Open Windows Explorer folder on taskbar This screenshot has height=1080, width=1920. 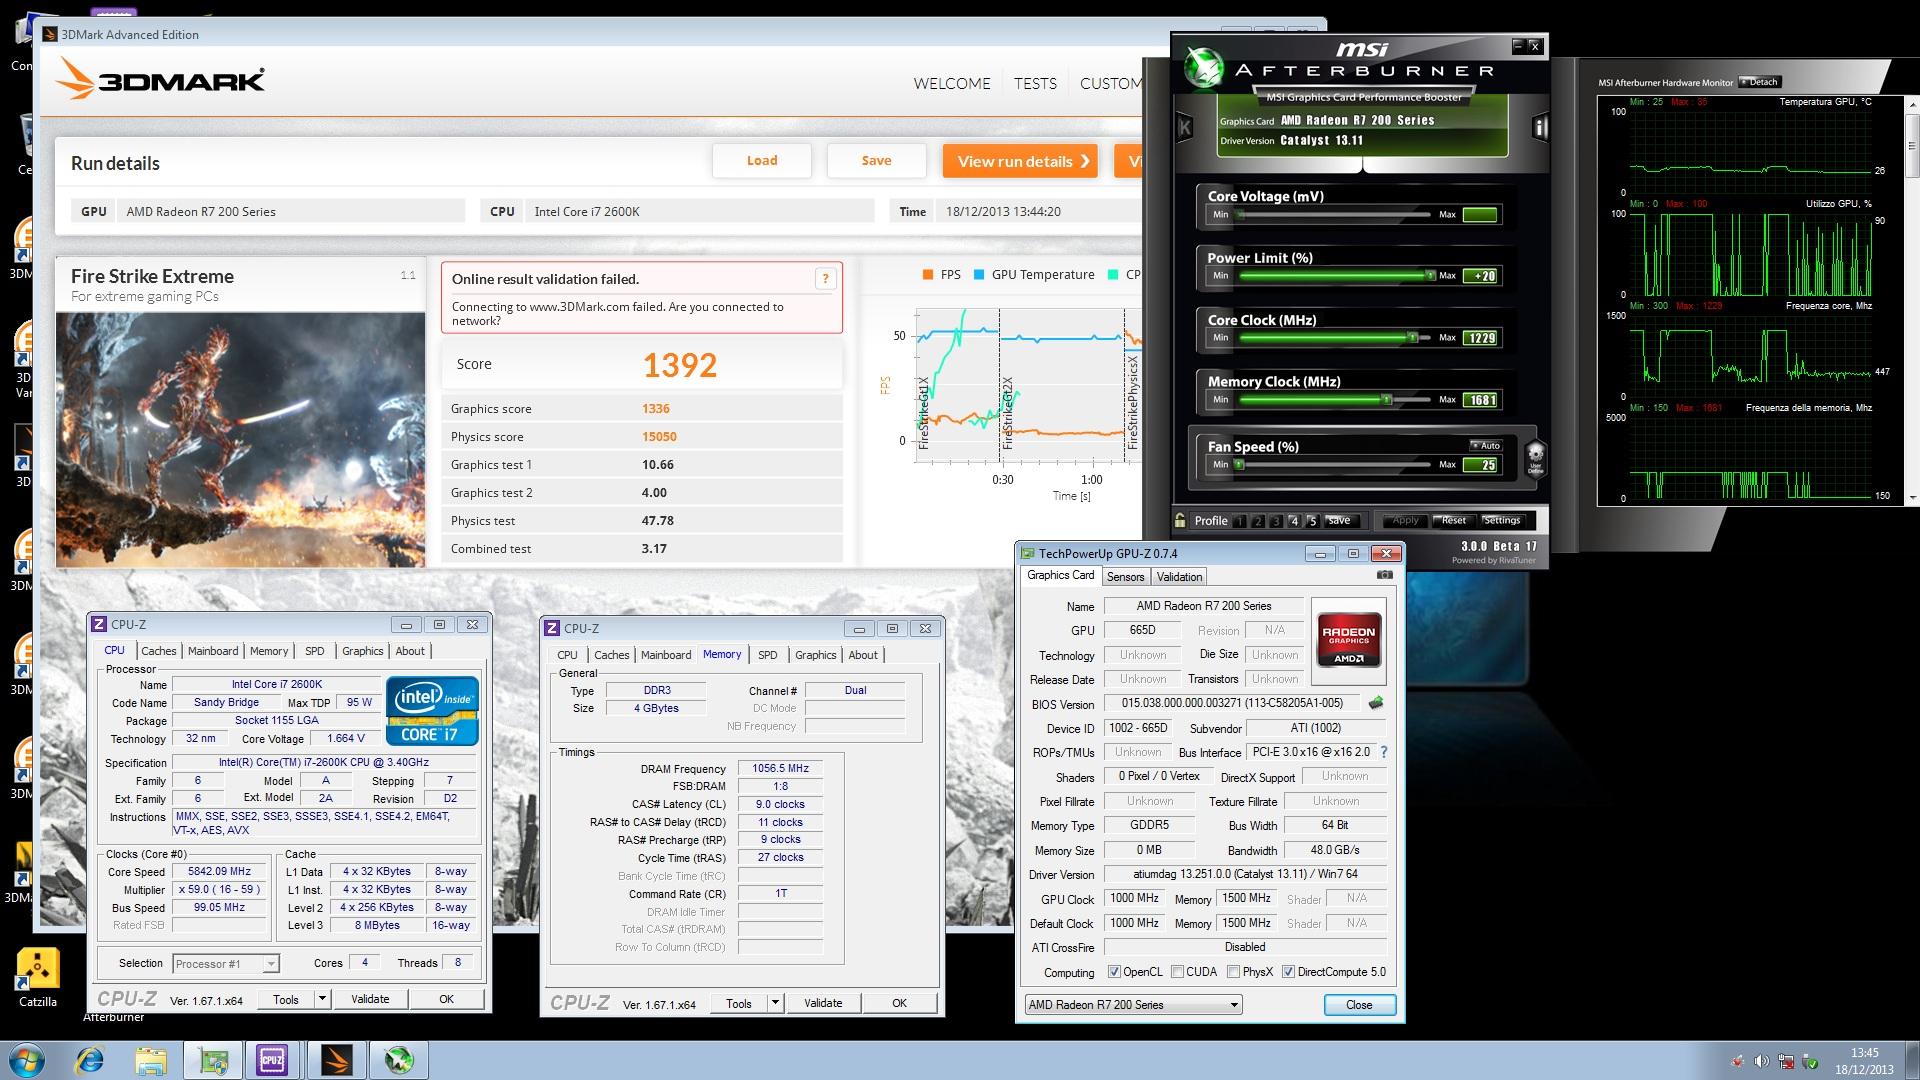(151, 1060)
